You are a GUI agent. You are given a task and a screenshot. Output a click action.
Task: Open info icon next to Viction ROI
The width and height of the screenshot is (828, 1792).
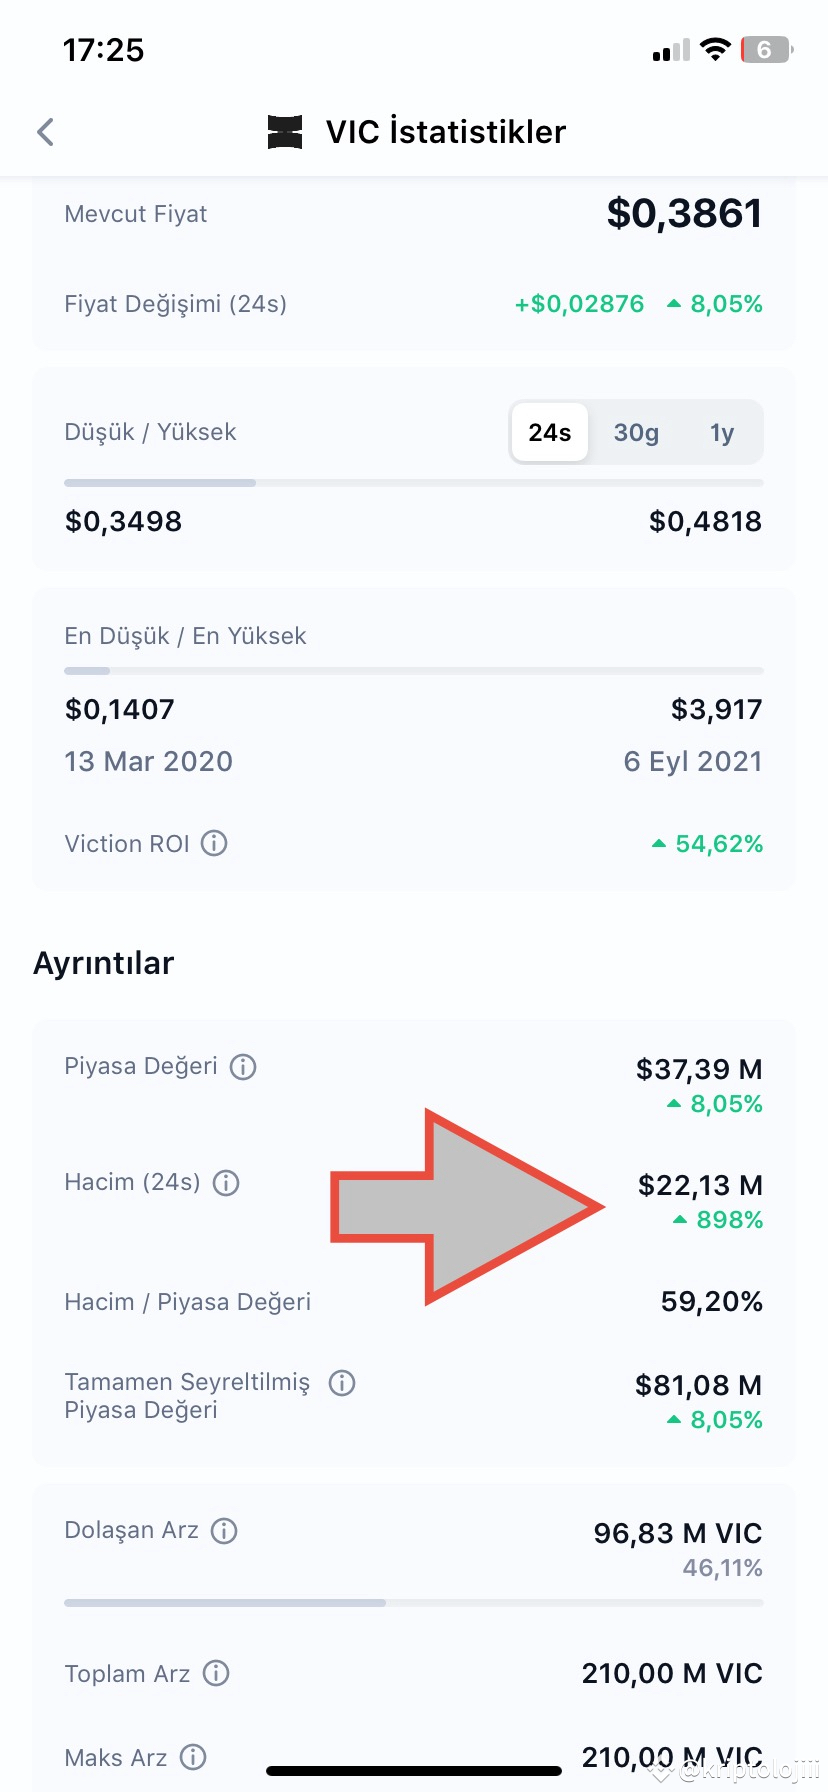214,843
